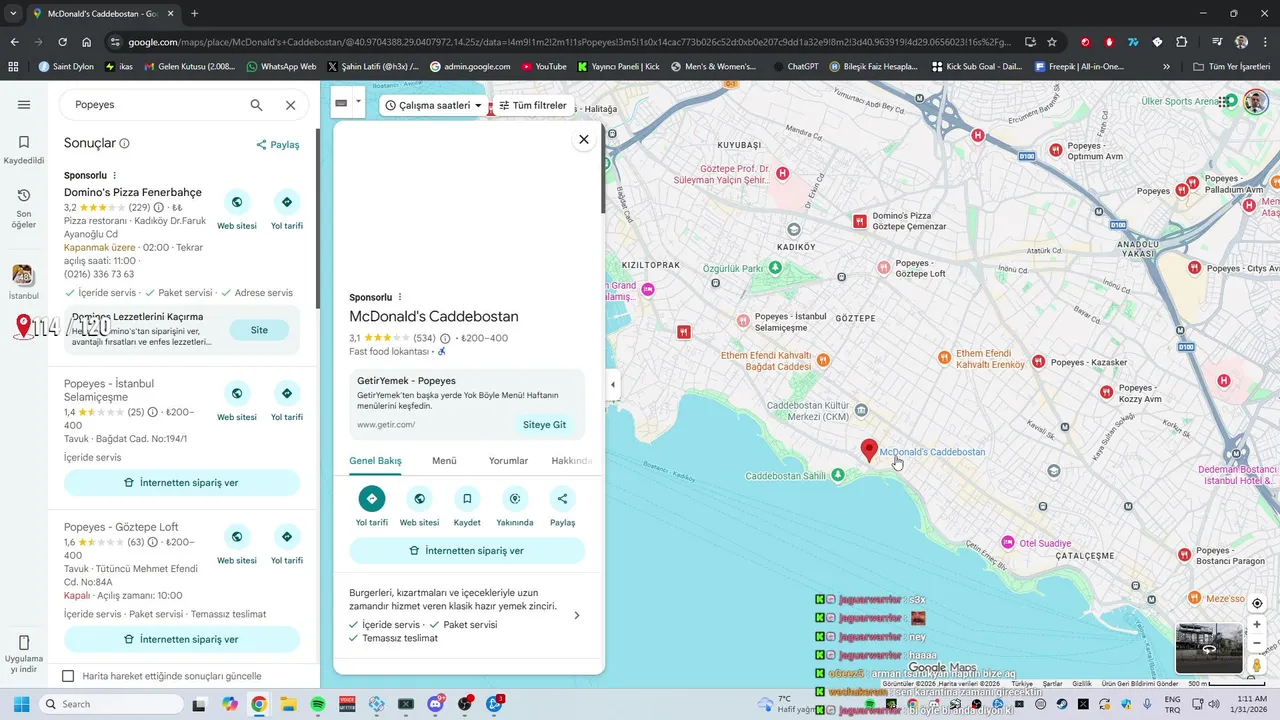
Task: Click the search magnifier icon
Action: pos(256,105)
